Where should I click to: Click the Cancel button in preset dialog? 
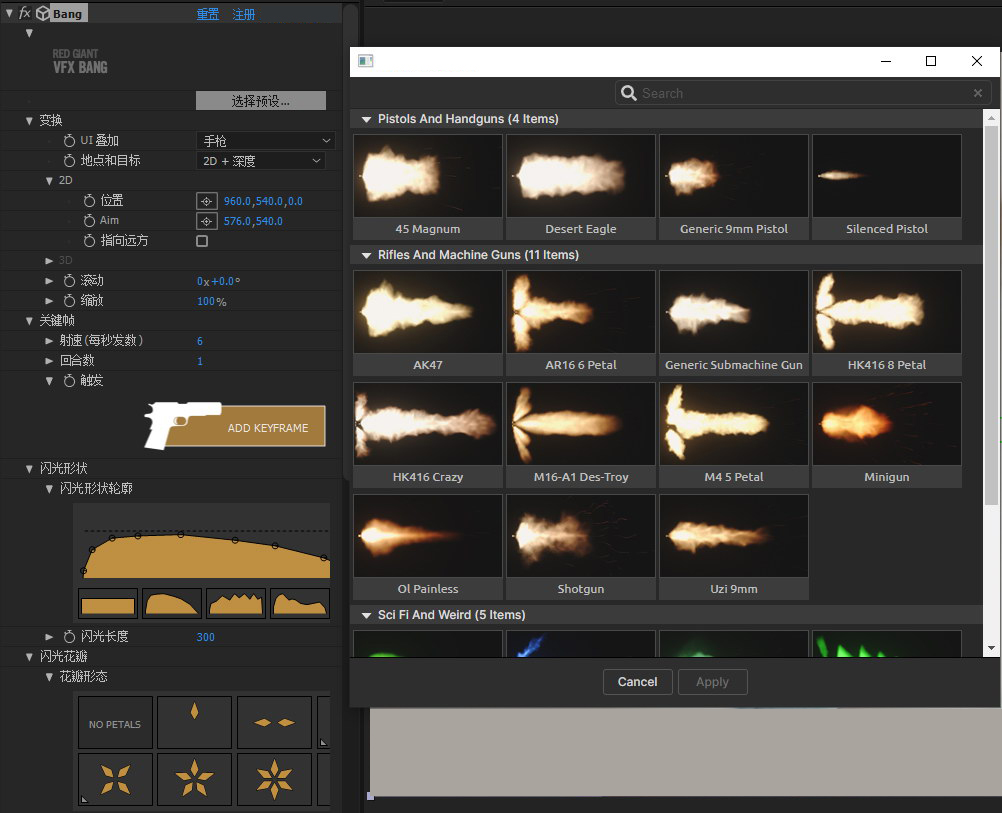pos(637,682)
